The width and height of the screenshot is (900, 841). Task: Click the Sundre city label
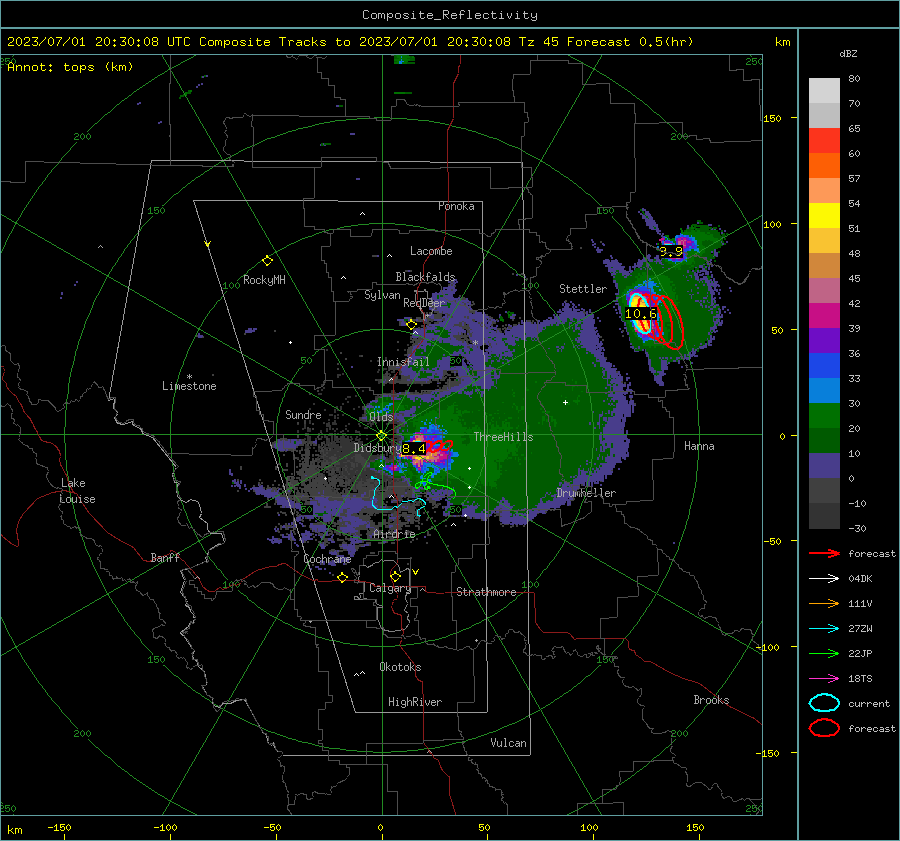click(303, 414)
